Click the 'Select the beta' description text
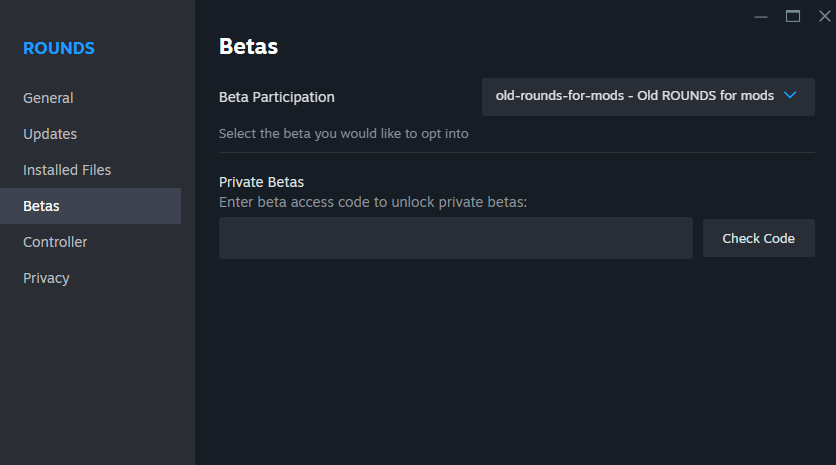Viewport: 836px width, 465px height. (x=343, y=133)
